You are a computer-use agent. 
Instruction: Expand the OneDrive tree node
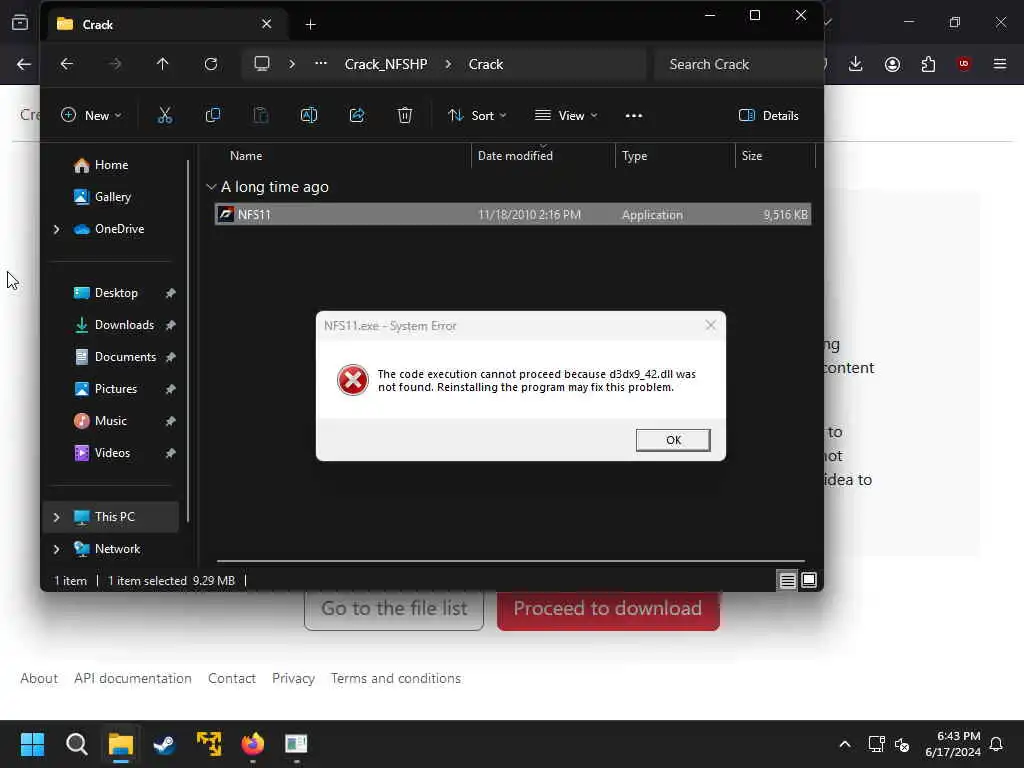[x=57, y=229]
